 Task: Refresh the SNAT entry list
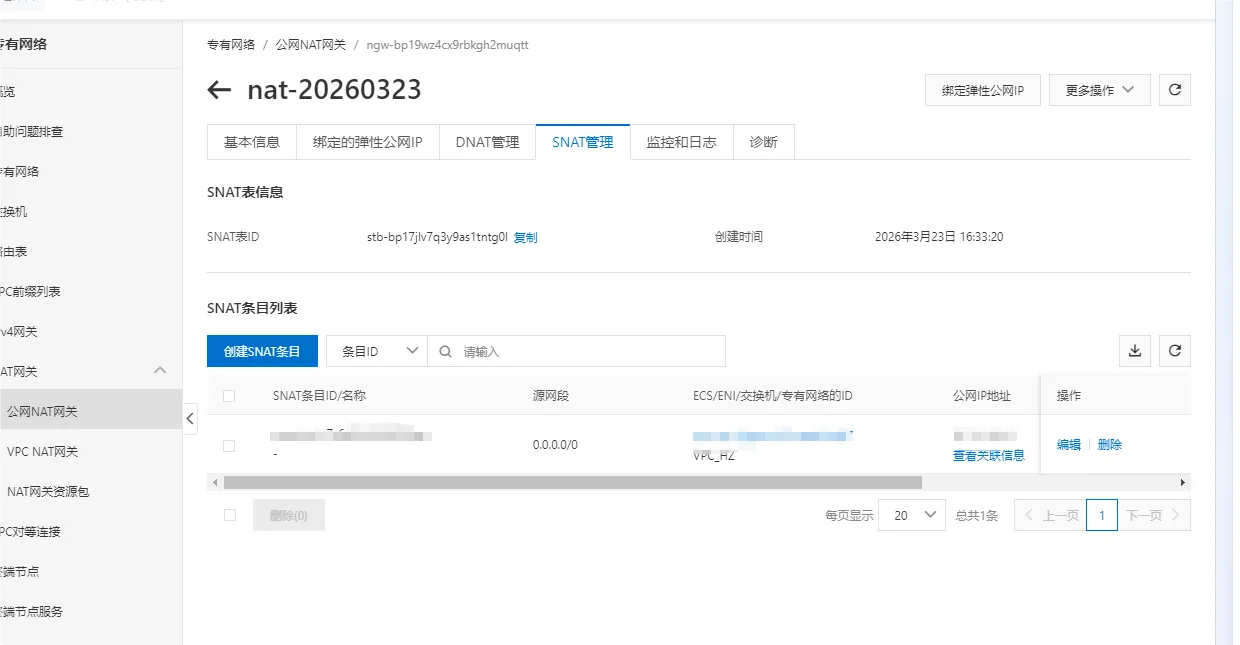point(1174,351)
